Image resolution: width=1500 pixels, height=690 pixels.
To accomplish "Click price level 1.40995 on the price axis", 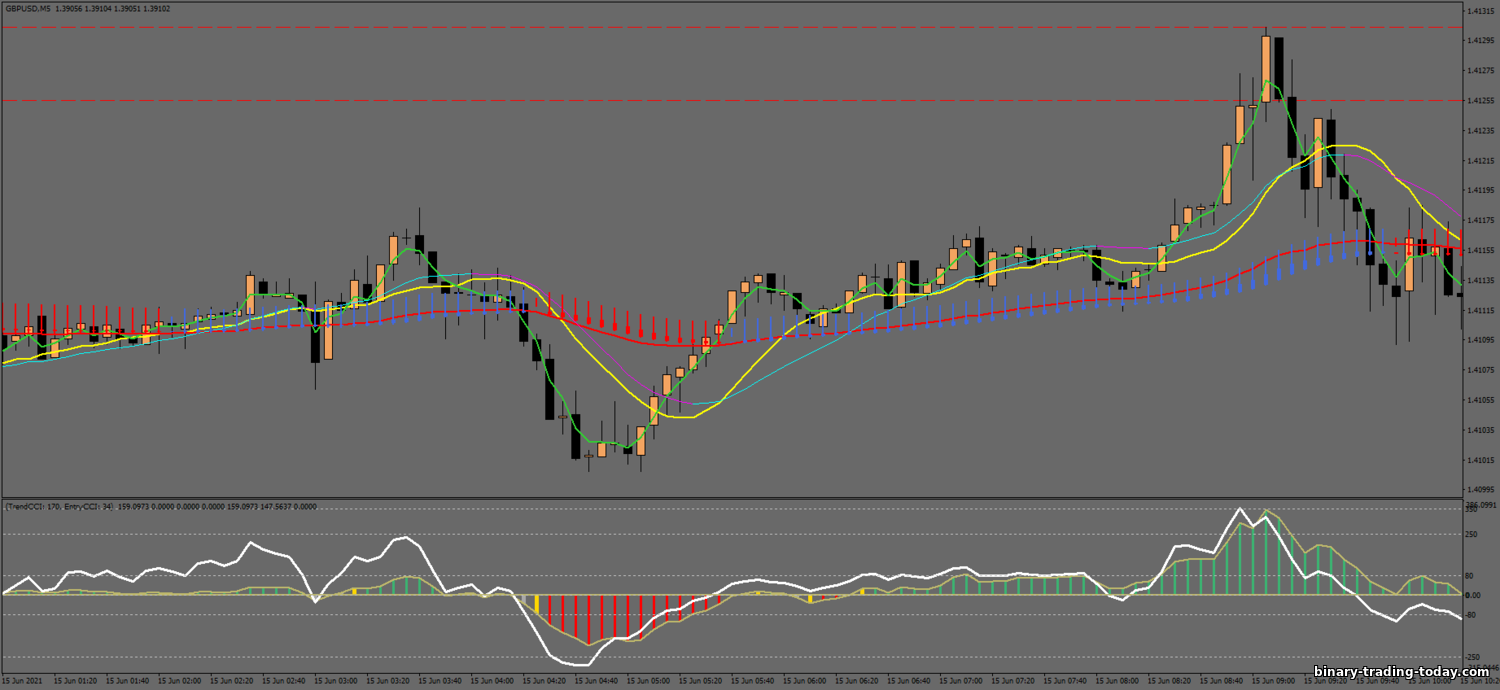I will 1480,490.
